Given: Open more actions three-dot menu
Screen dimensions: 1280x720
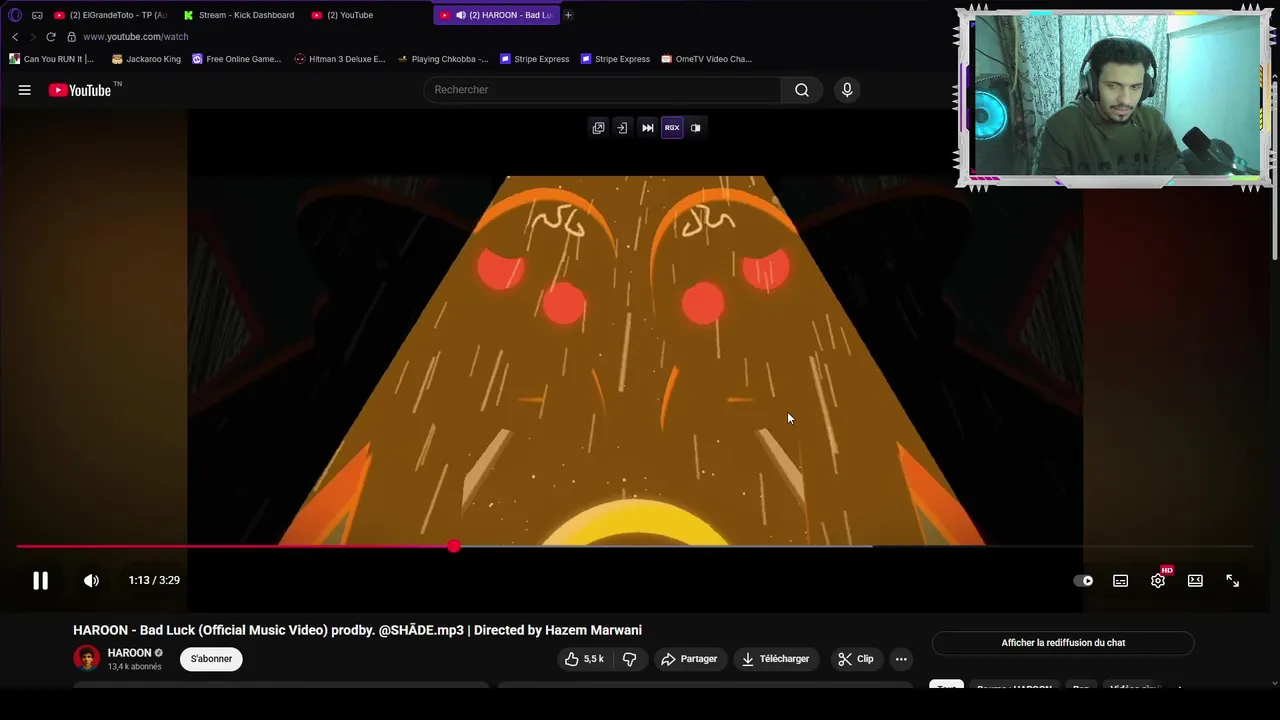Looking at the screenshot, I should [x=901, y=659].
